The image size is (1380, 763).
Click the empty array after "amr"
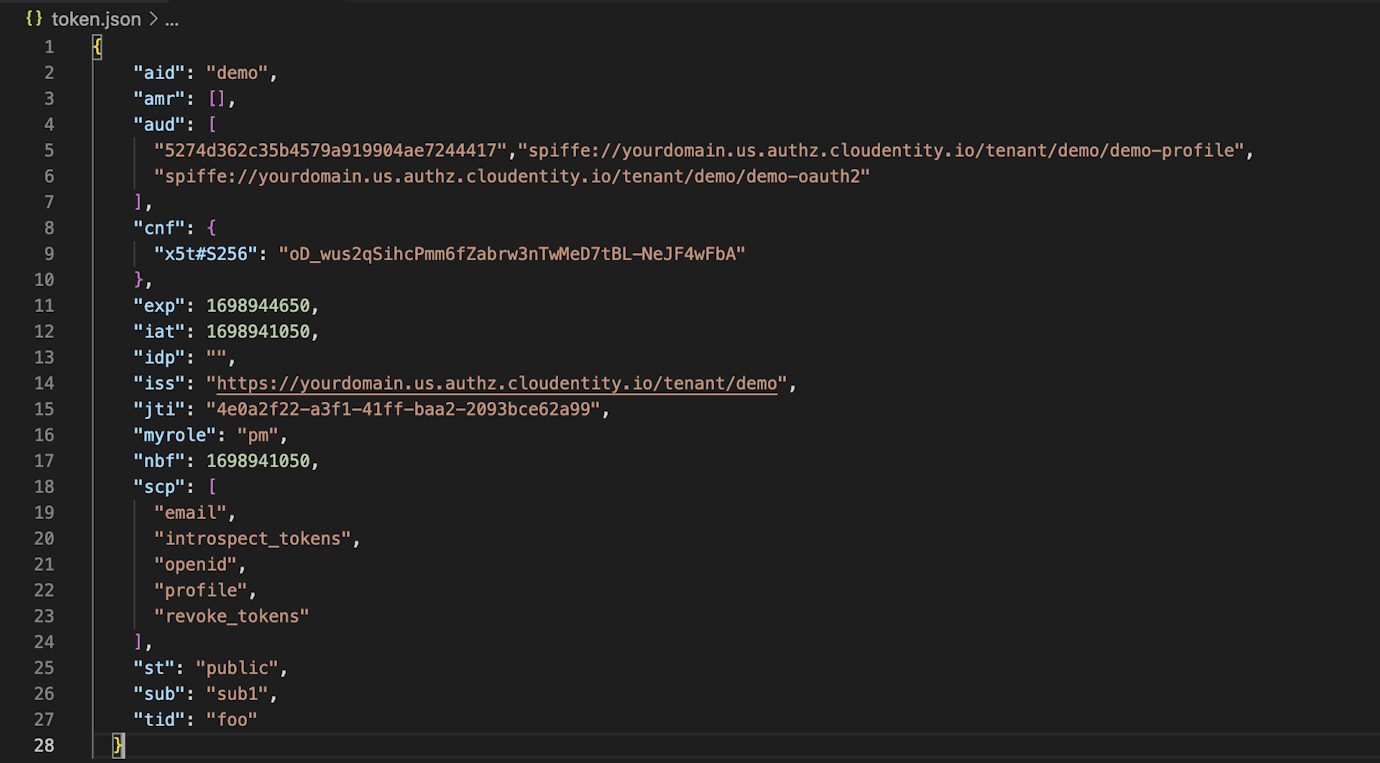click(x=222, y=98)
